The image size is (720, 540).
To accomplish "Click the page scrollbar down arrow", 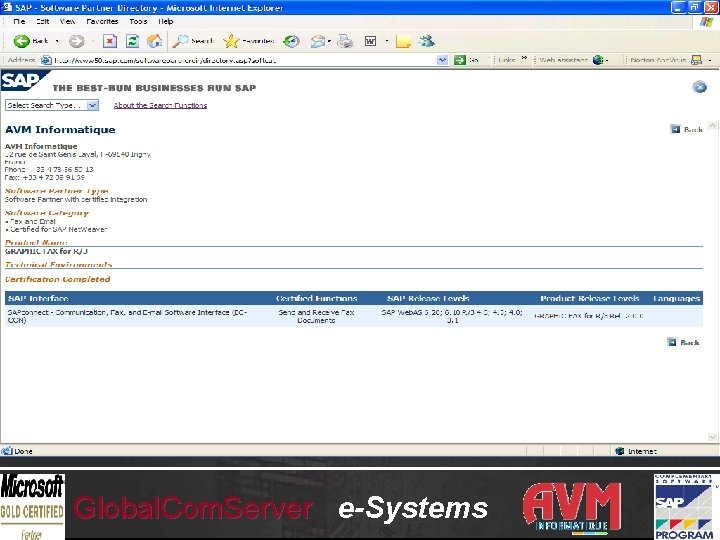I will point(713,437).
